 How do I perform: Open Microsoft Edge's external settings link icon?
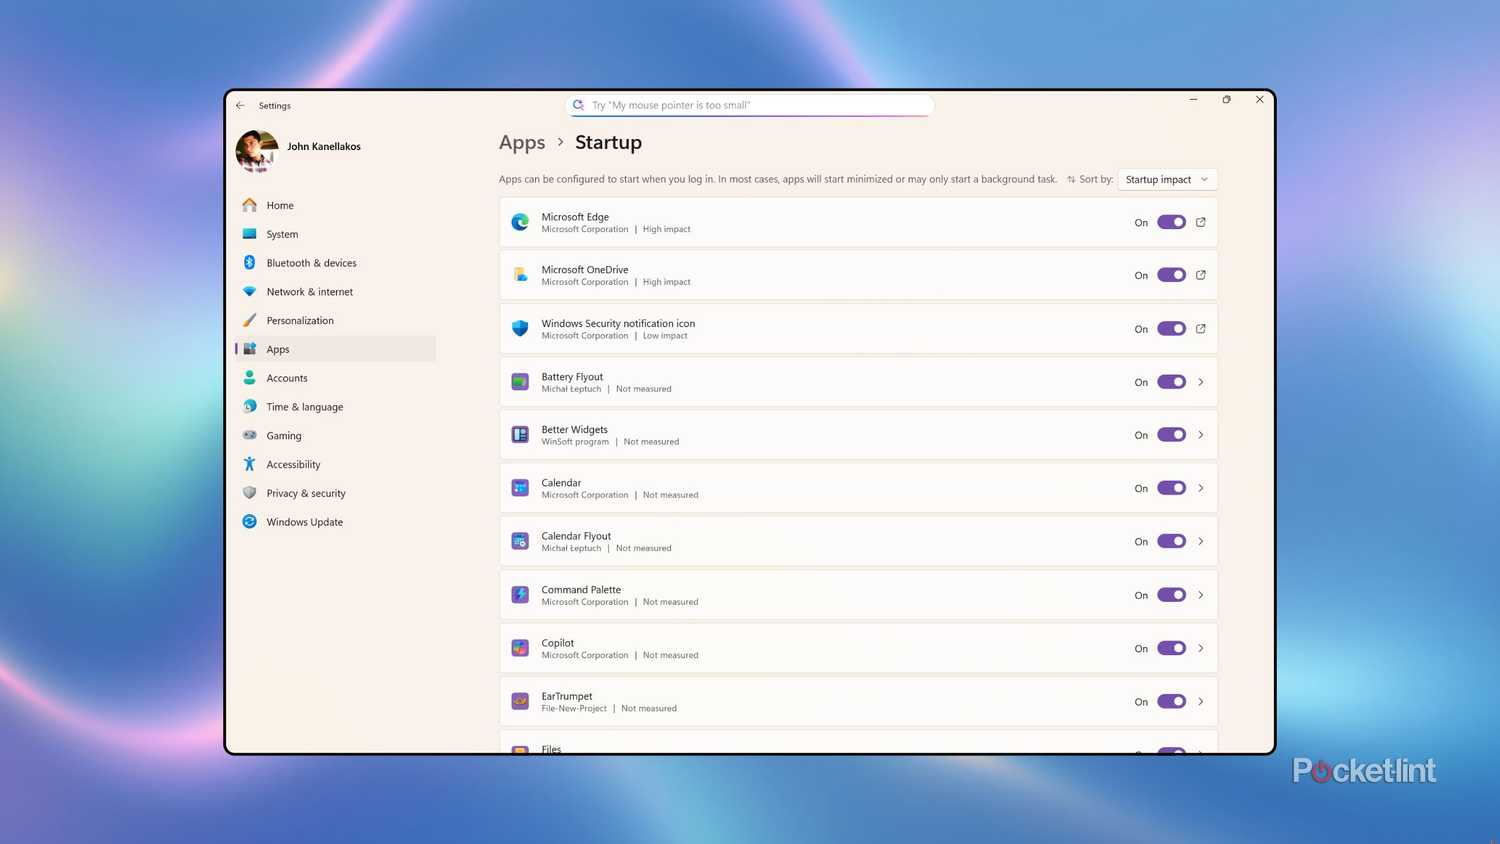point(1200,222)
